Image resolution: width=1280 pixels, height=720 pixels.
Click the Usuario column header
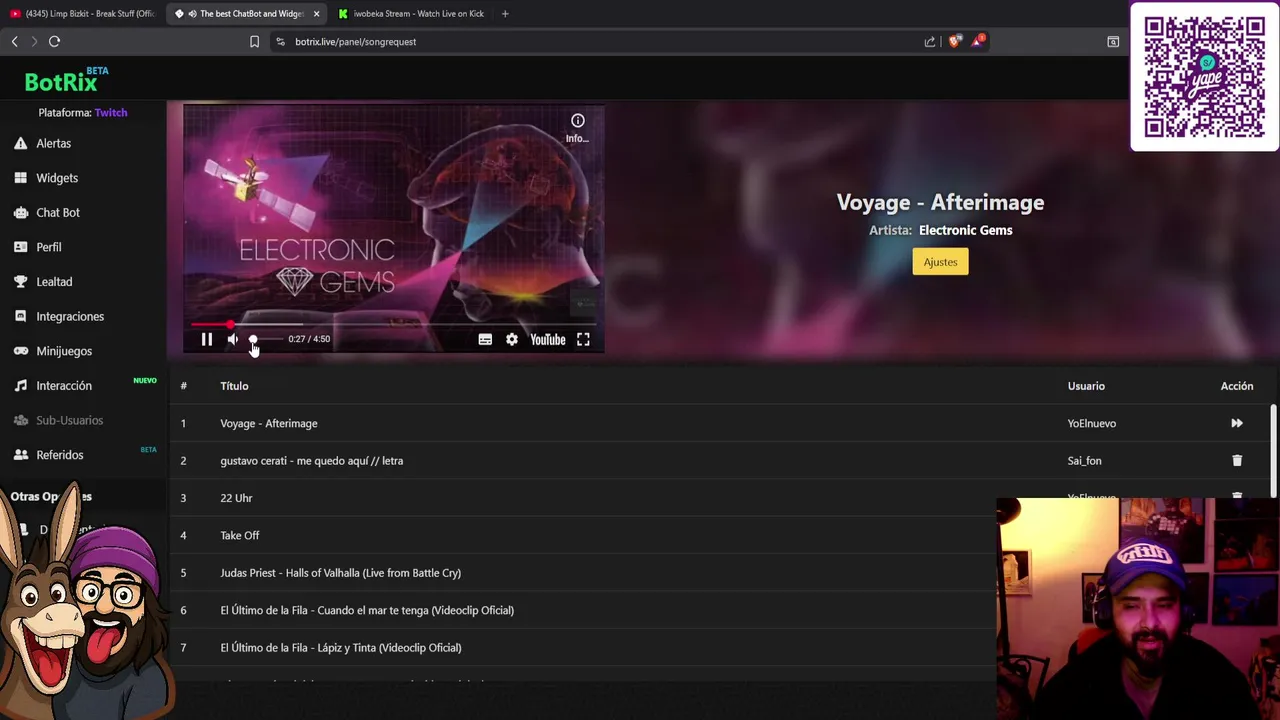click(1086, 386)
